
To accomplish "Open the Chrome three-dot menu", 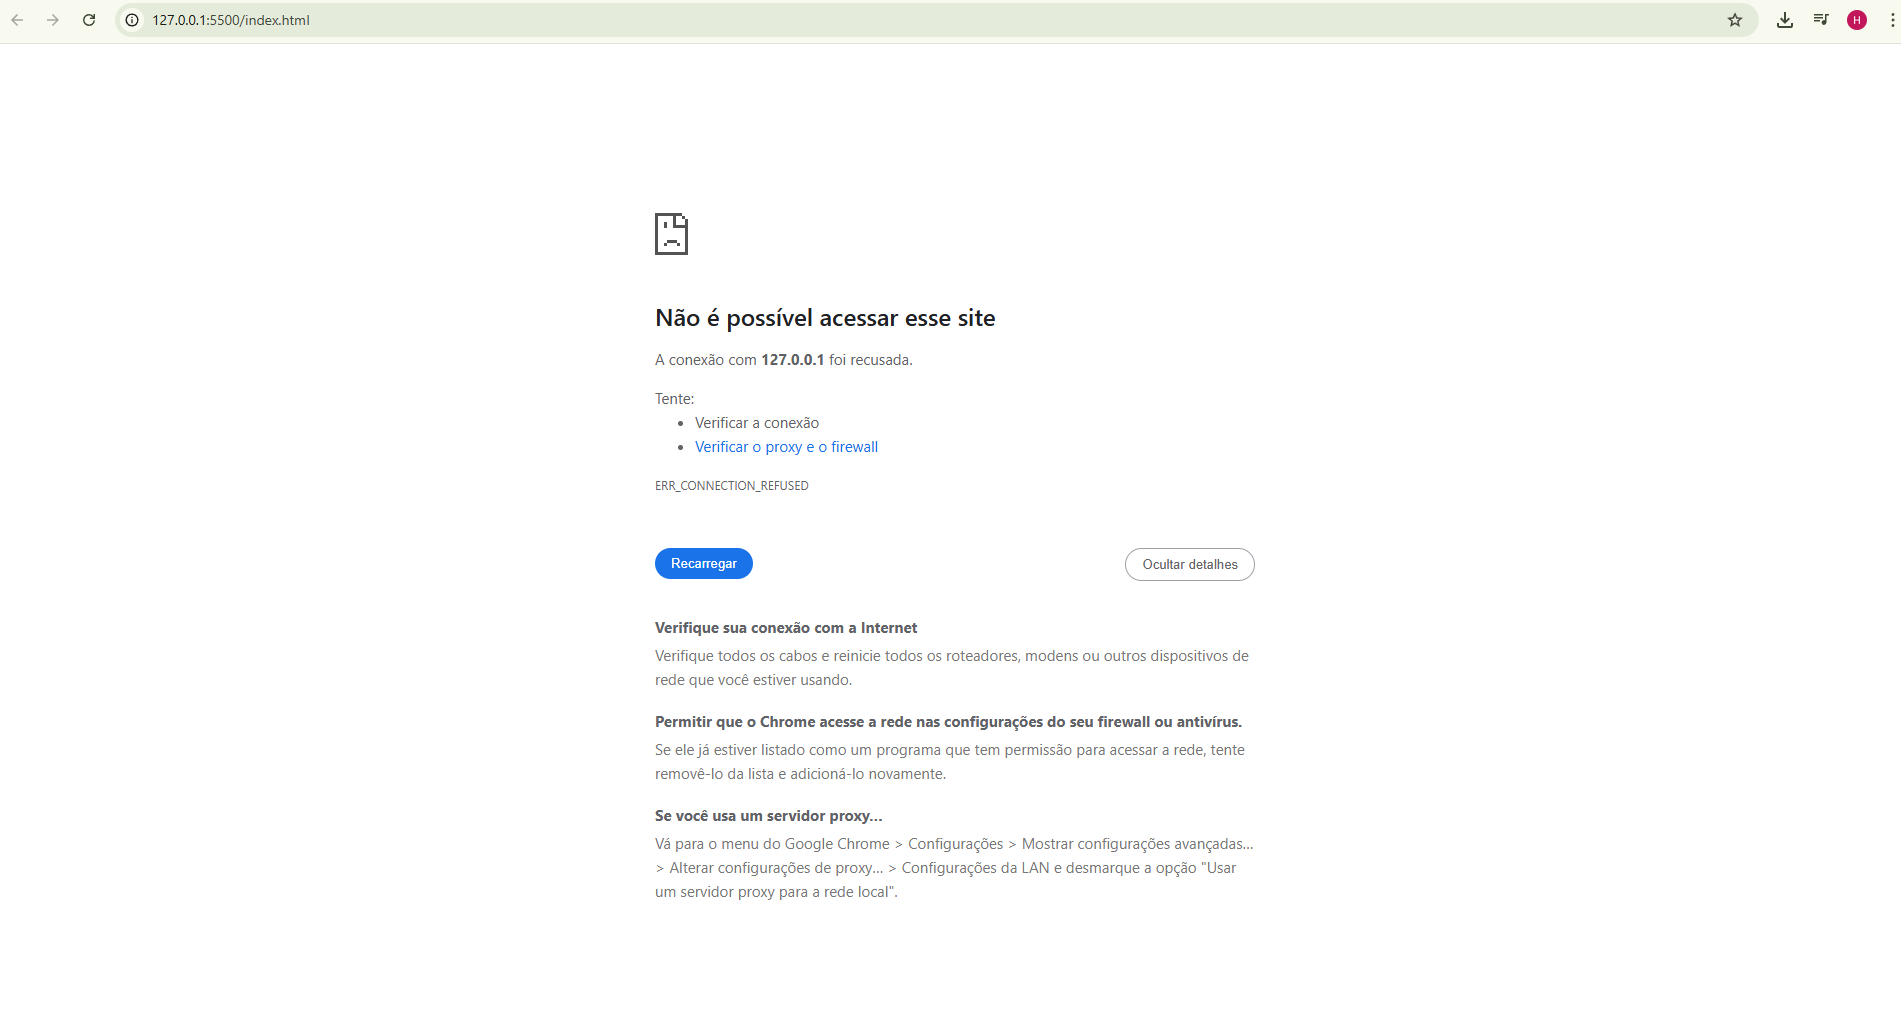I will [x=1892, y=20].
